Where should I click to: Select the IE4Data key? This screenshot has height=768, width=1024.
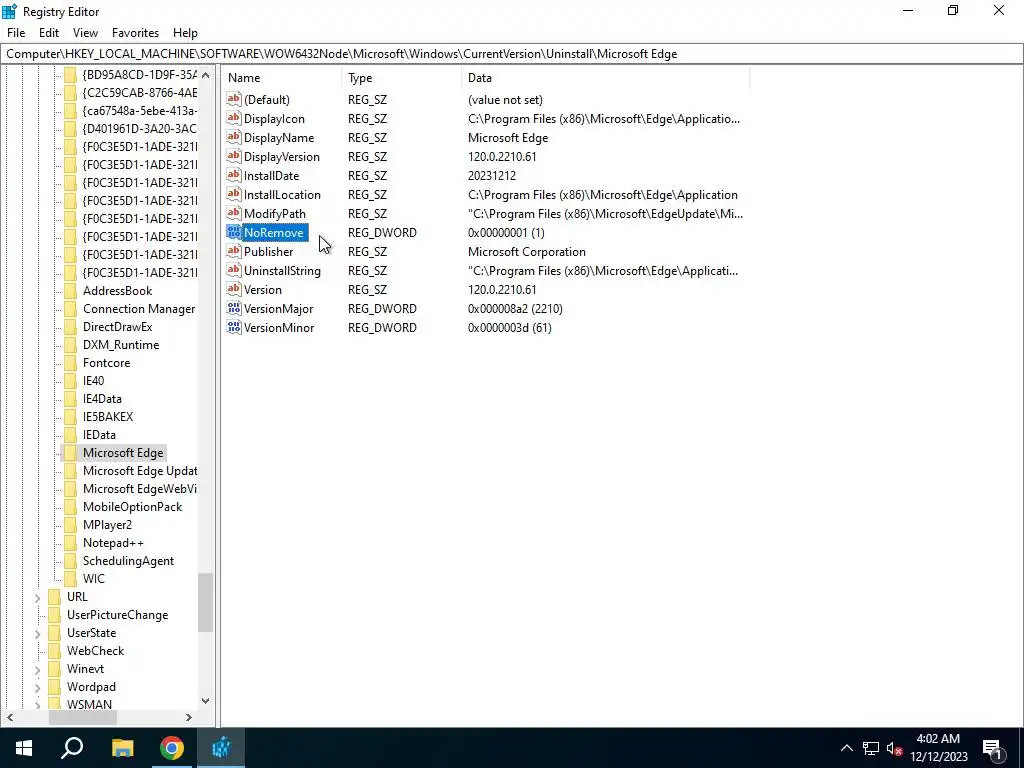pyautogui.click(x=102, y=398)
